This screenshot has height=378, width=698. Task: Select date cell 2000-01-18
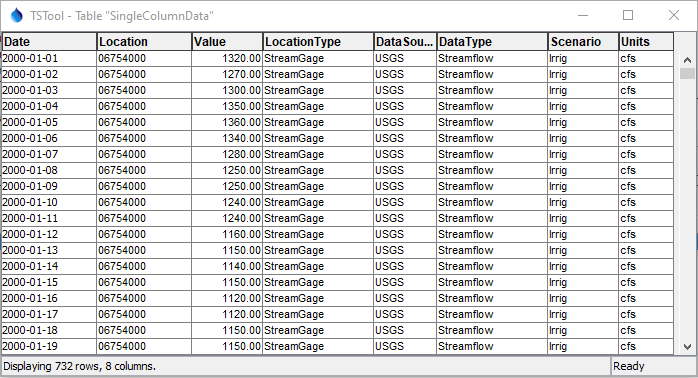pyautogui.click(x=49, y=331)
